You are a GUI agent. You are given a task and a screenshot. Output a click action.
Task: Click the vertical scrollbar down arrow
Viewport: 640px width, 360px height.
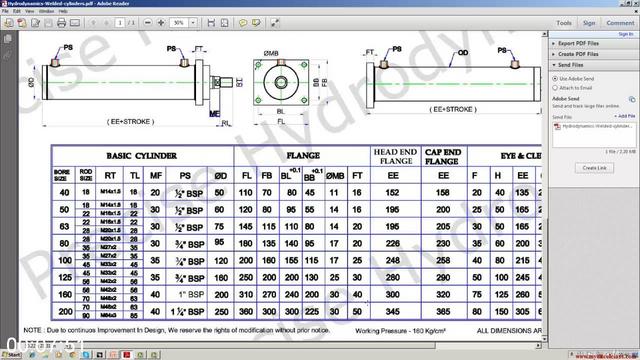[544, 339]
